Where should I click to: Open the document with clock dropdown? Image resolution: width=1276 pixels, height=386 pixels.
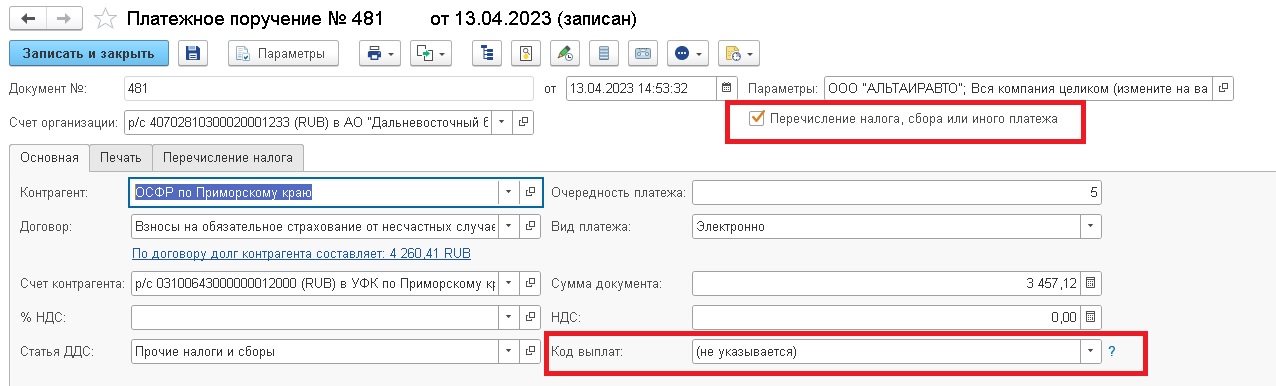click(x=739, y=53)
